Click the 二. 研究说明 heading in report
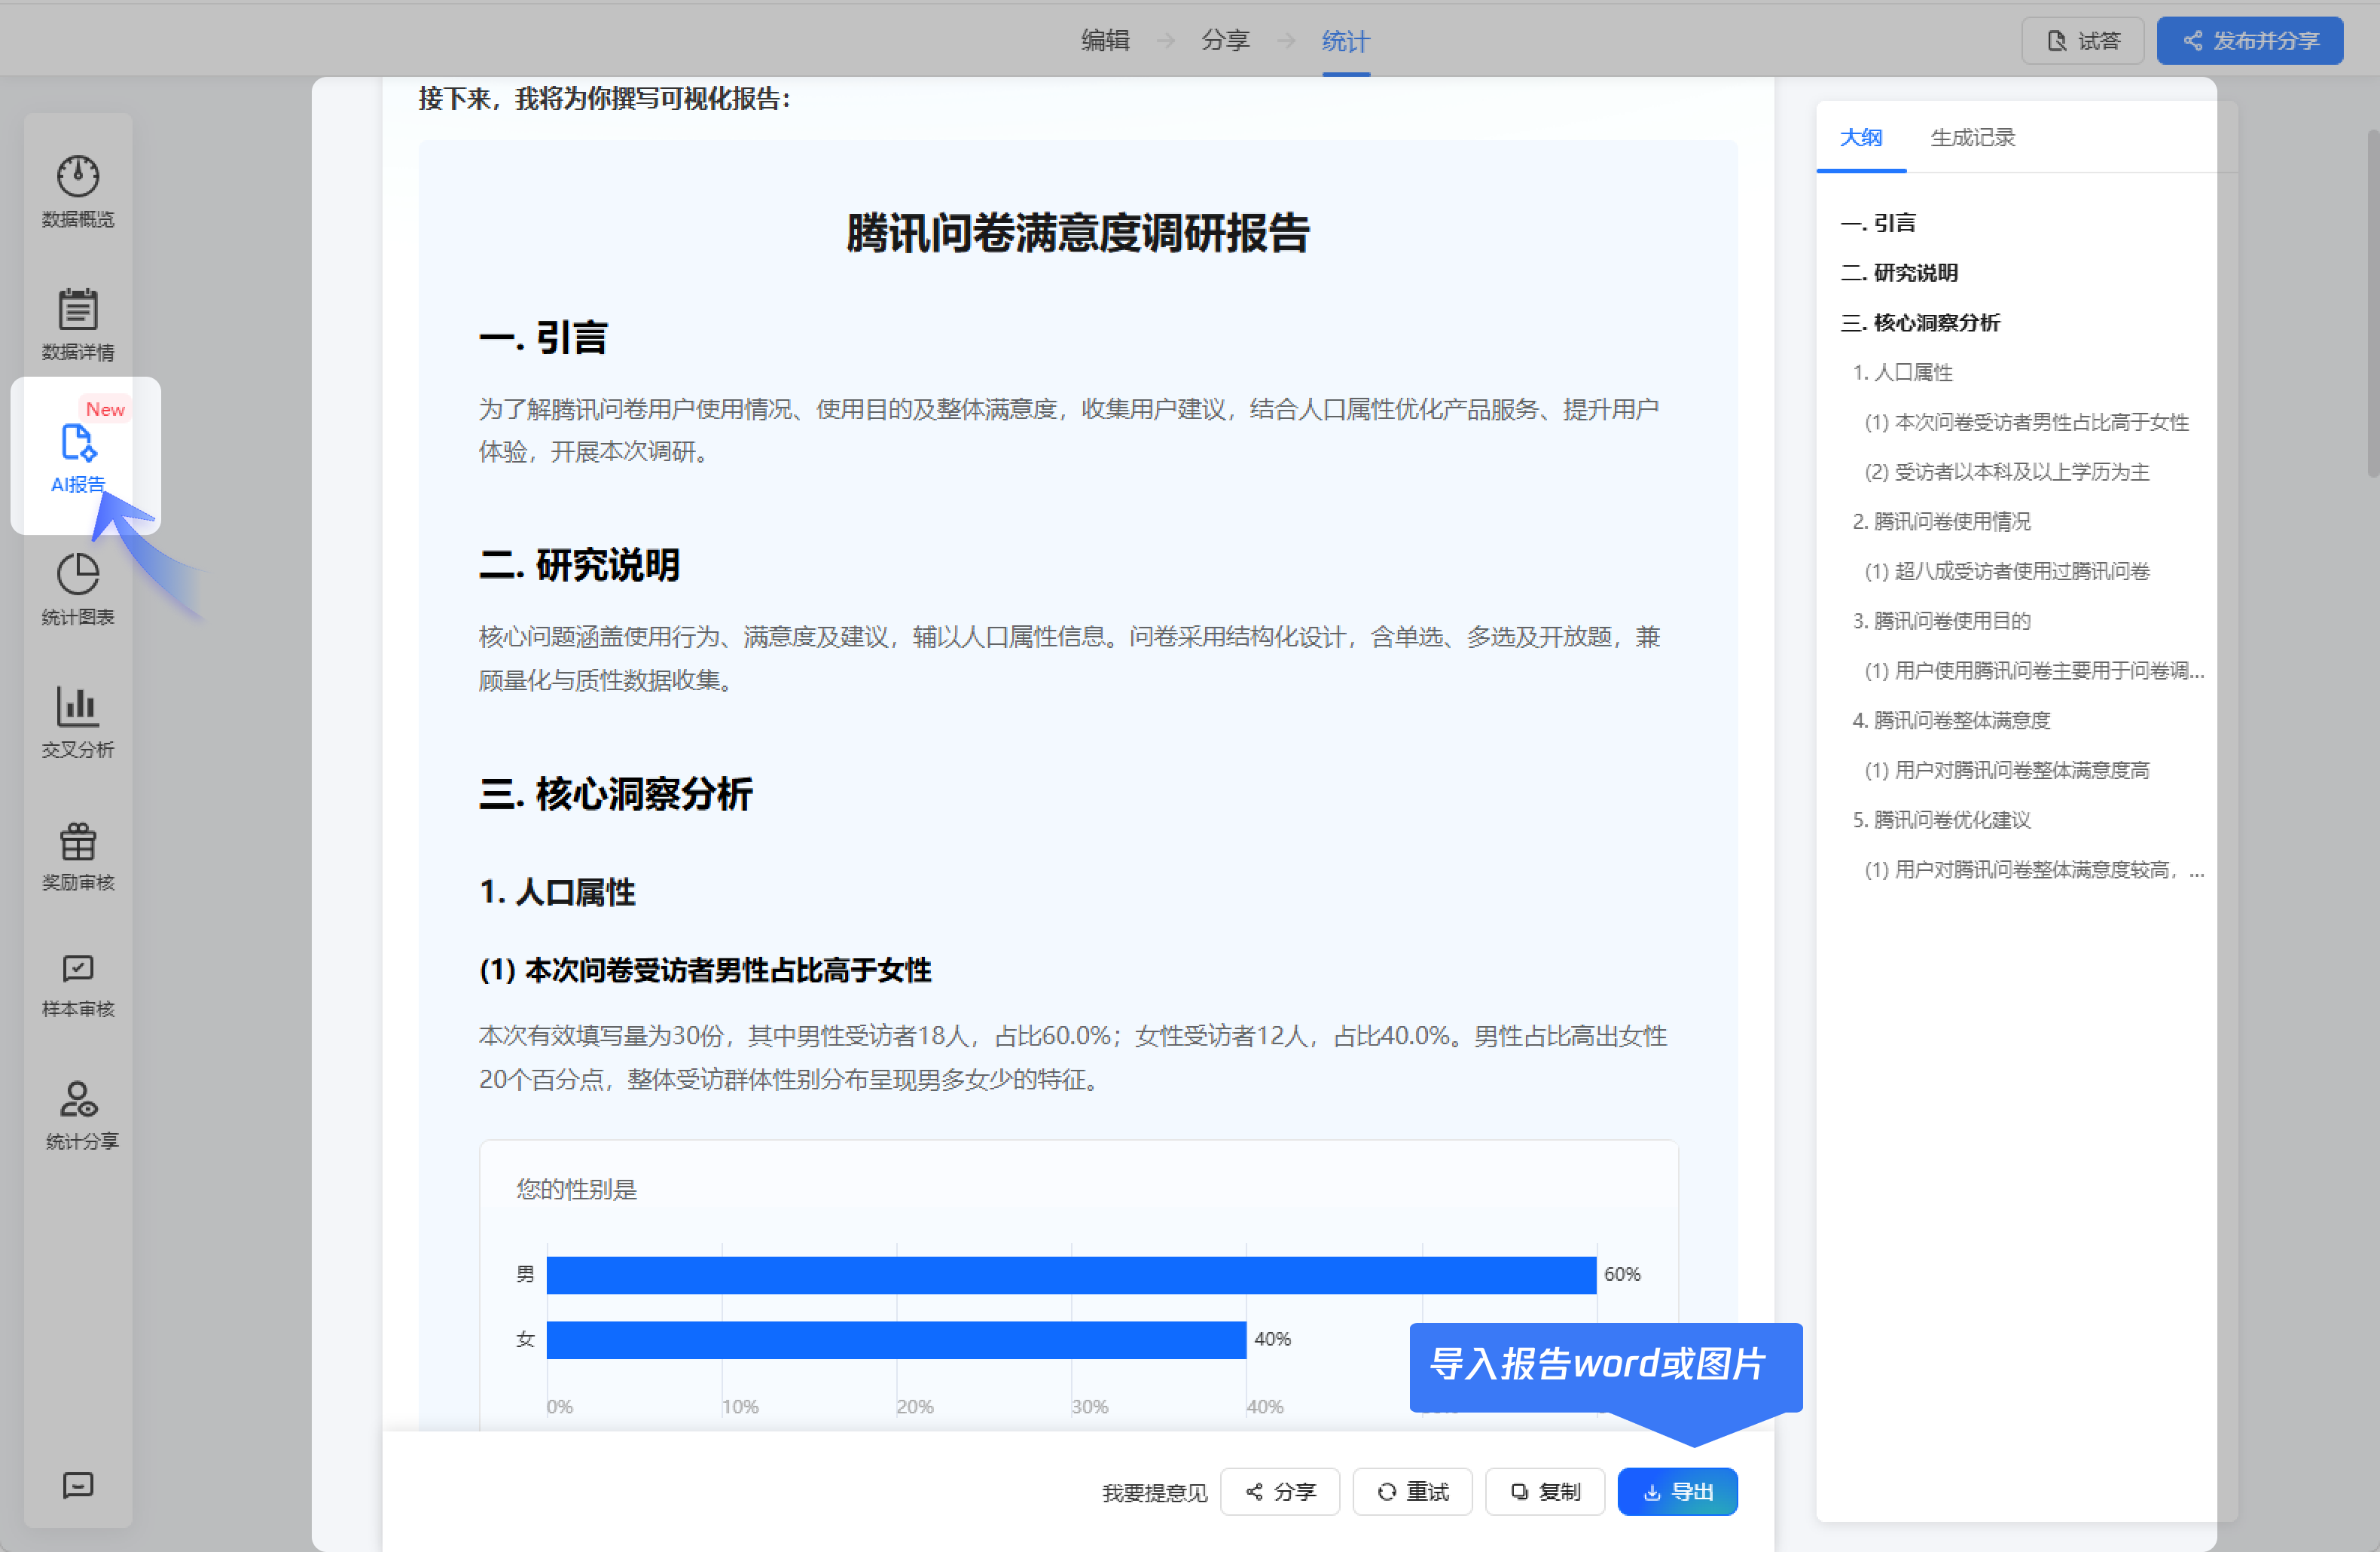The height and width of the screenshot is (1552, 2380). tap(579, 565)
